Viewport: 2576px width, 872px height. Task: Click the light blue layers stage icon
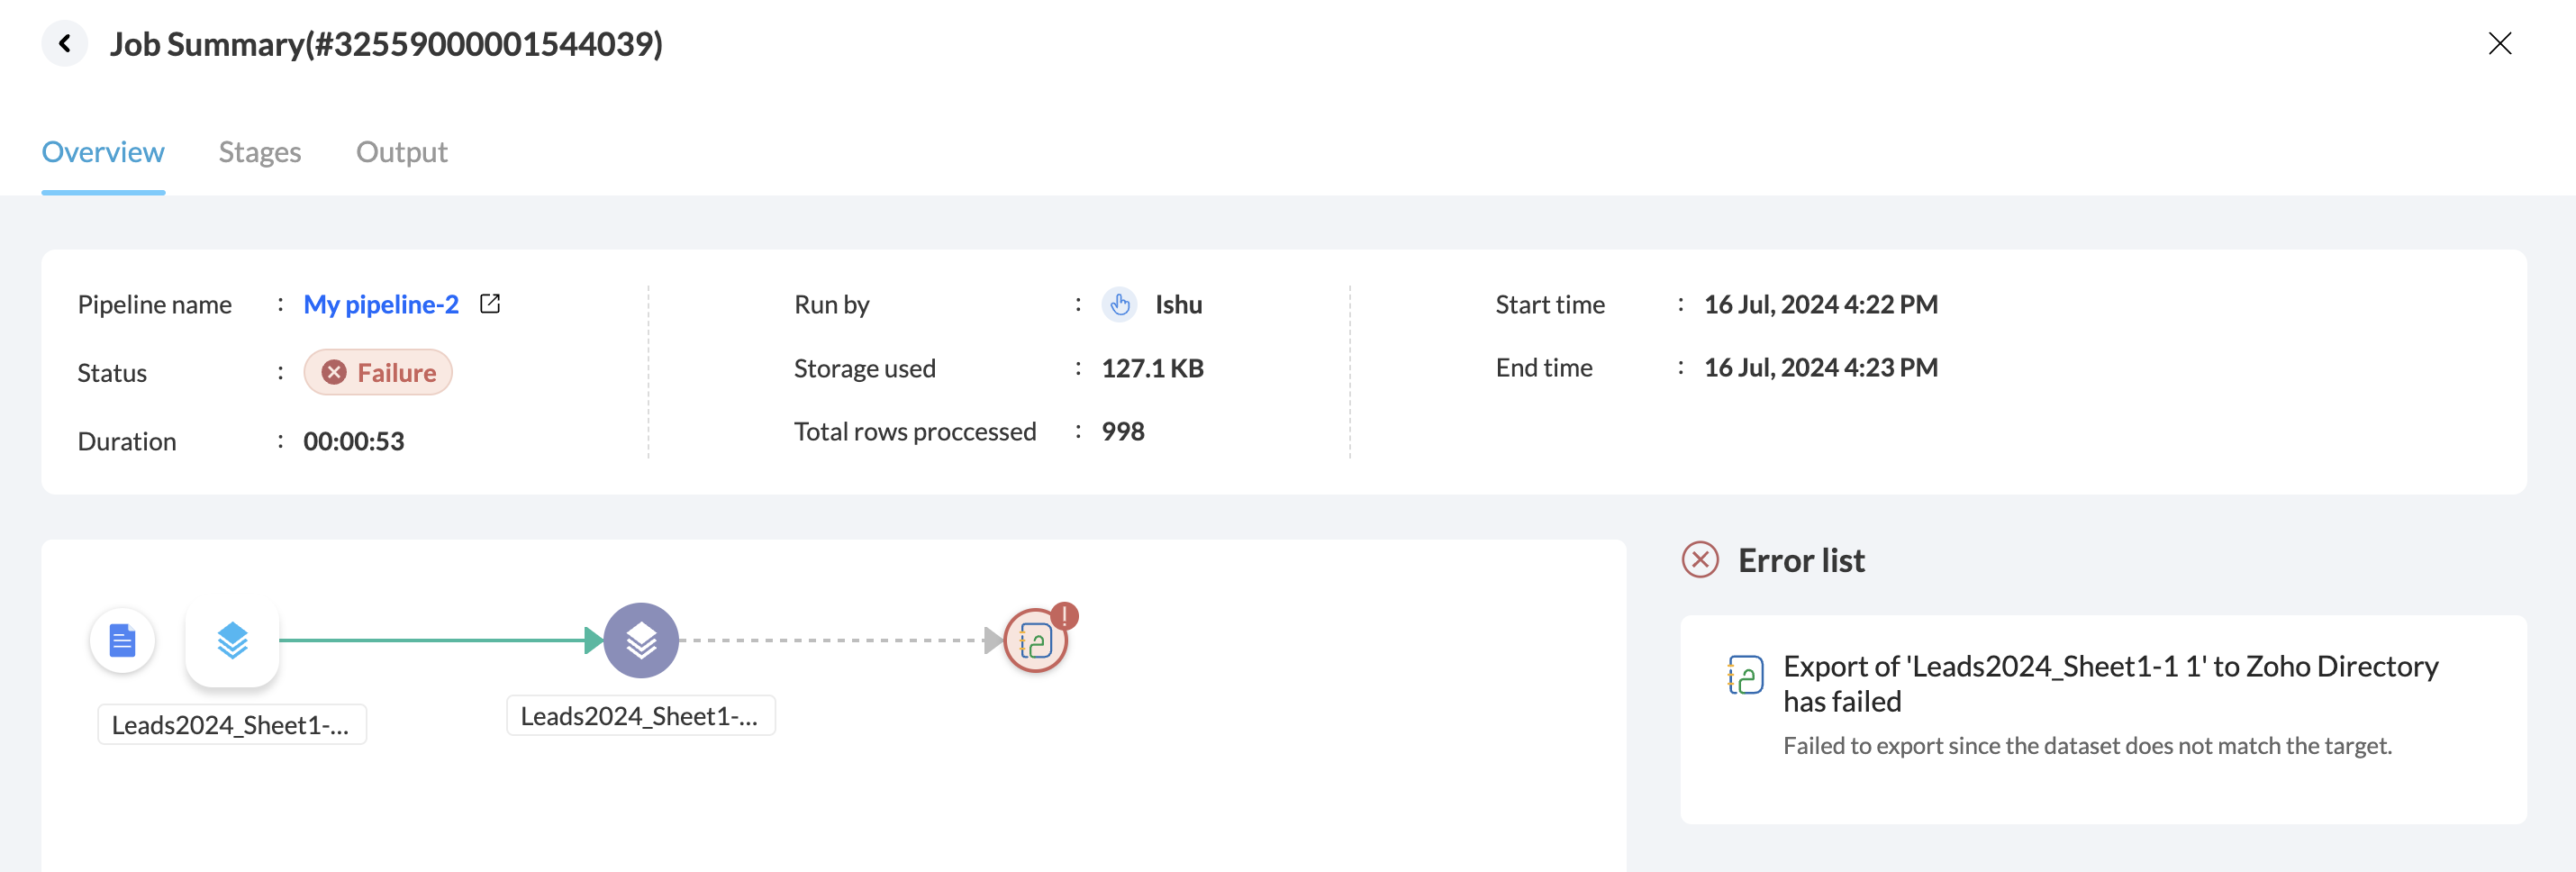pos(232,640)
